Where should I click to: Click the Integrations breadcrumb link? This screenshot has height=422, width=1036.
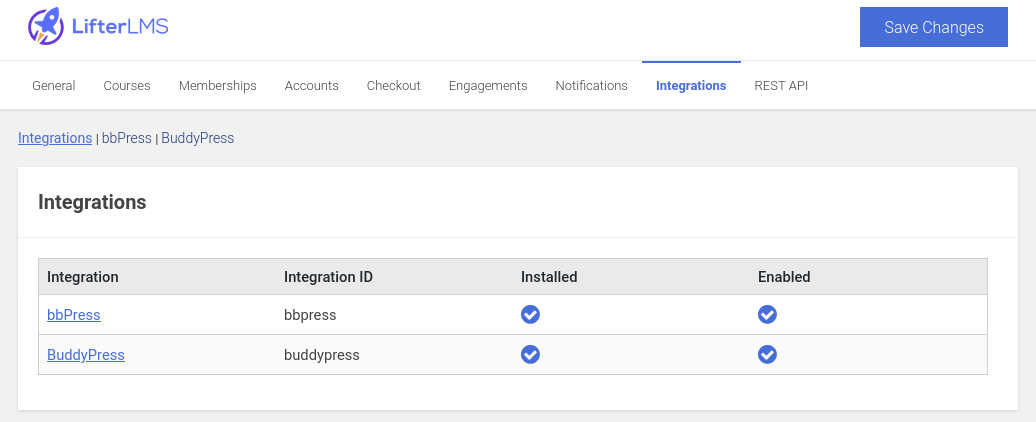coord(55,138)
